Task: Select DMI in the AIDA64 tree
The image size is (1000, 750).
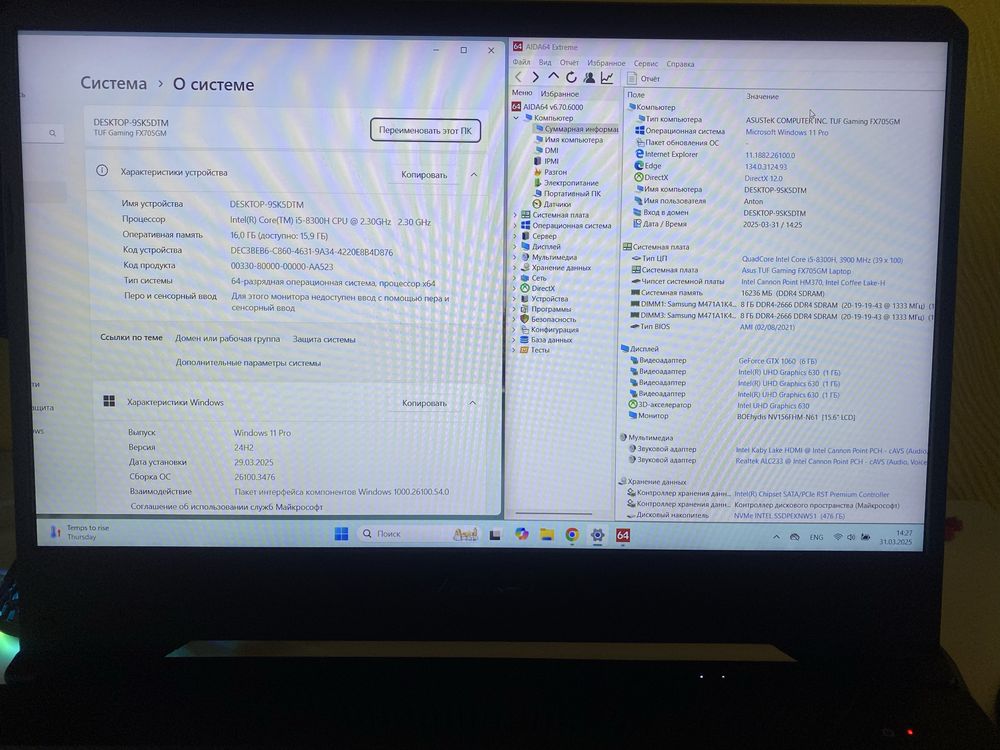Action: [547, 151]
